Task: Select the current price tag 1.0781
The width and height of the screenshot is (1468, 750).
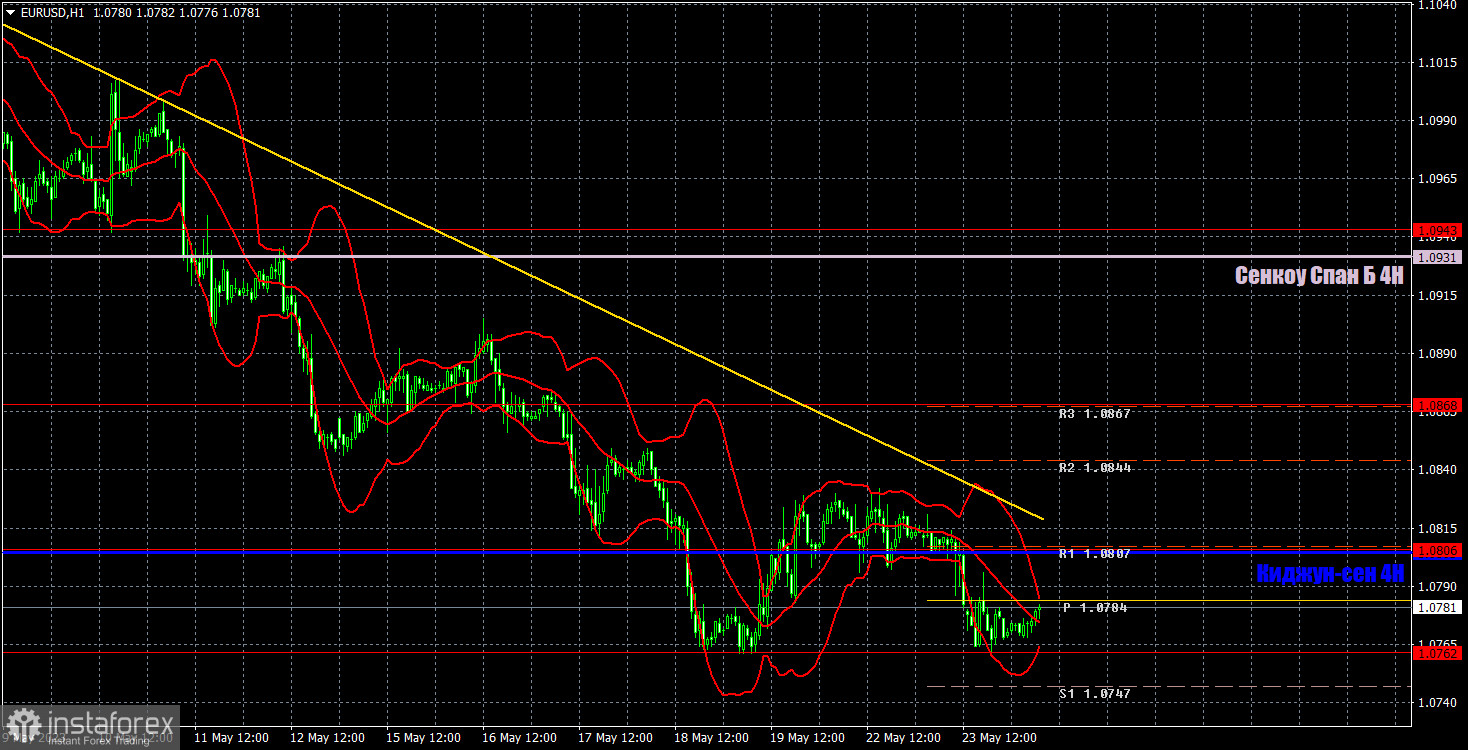Action: [x=1439, y=607]
